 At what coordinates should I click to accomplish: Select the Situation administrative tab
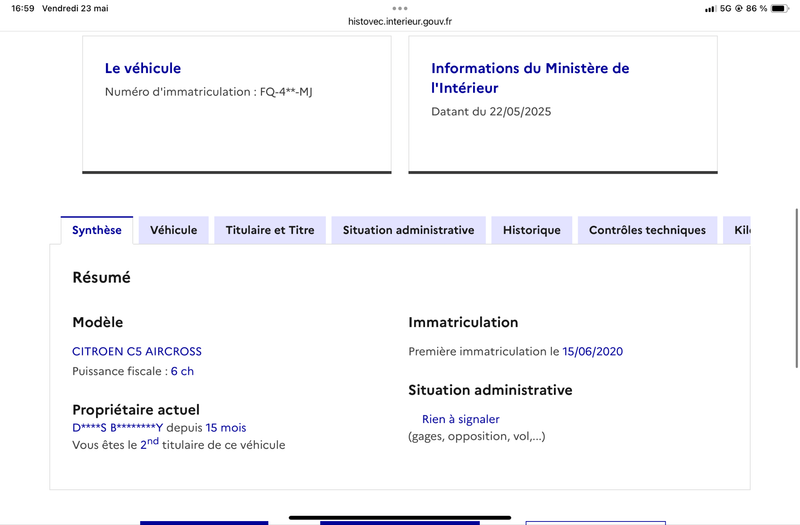pyautogui.click(x=408, y=230)
